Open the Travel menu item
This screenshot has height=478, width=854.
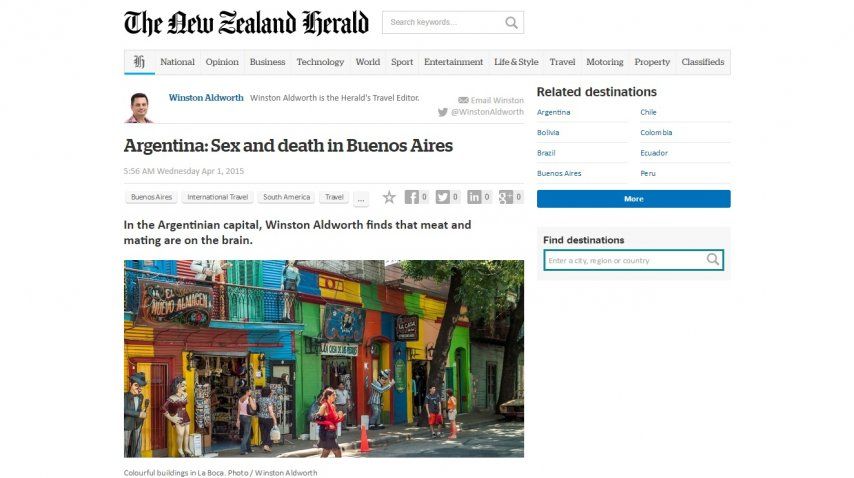point(562,62)
